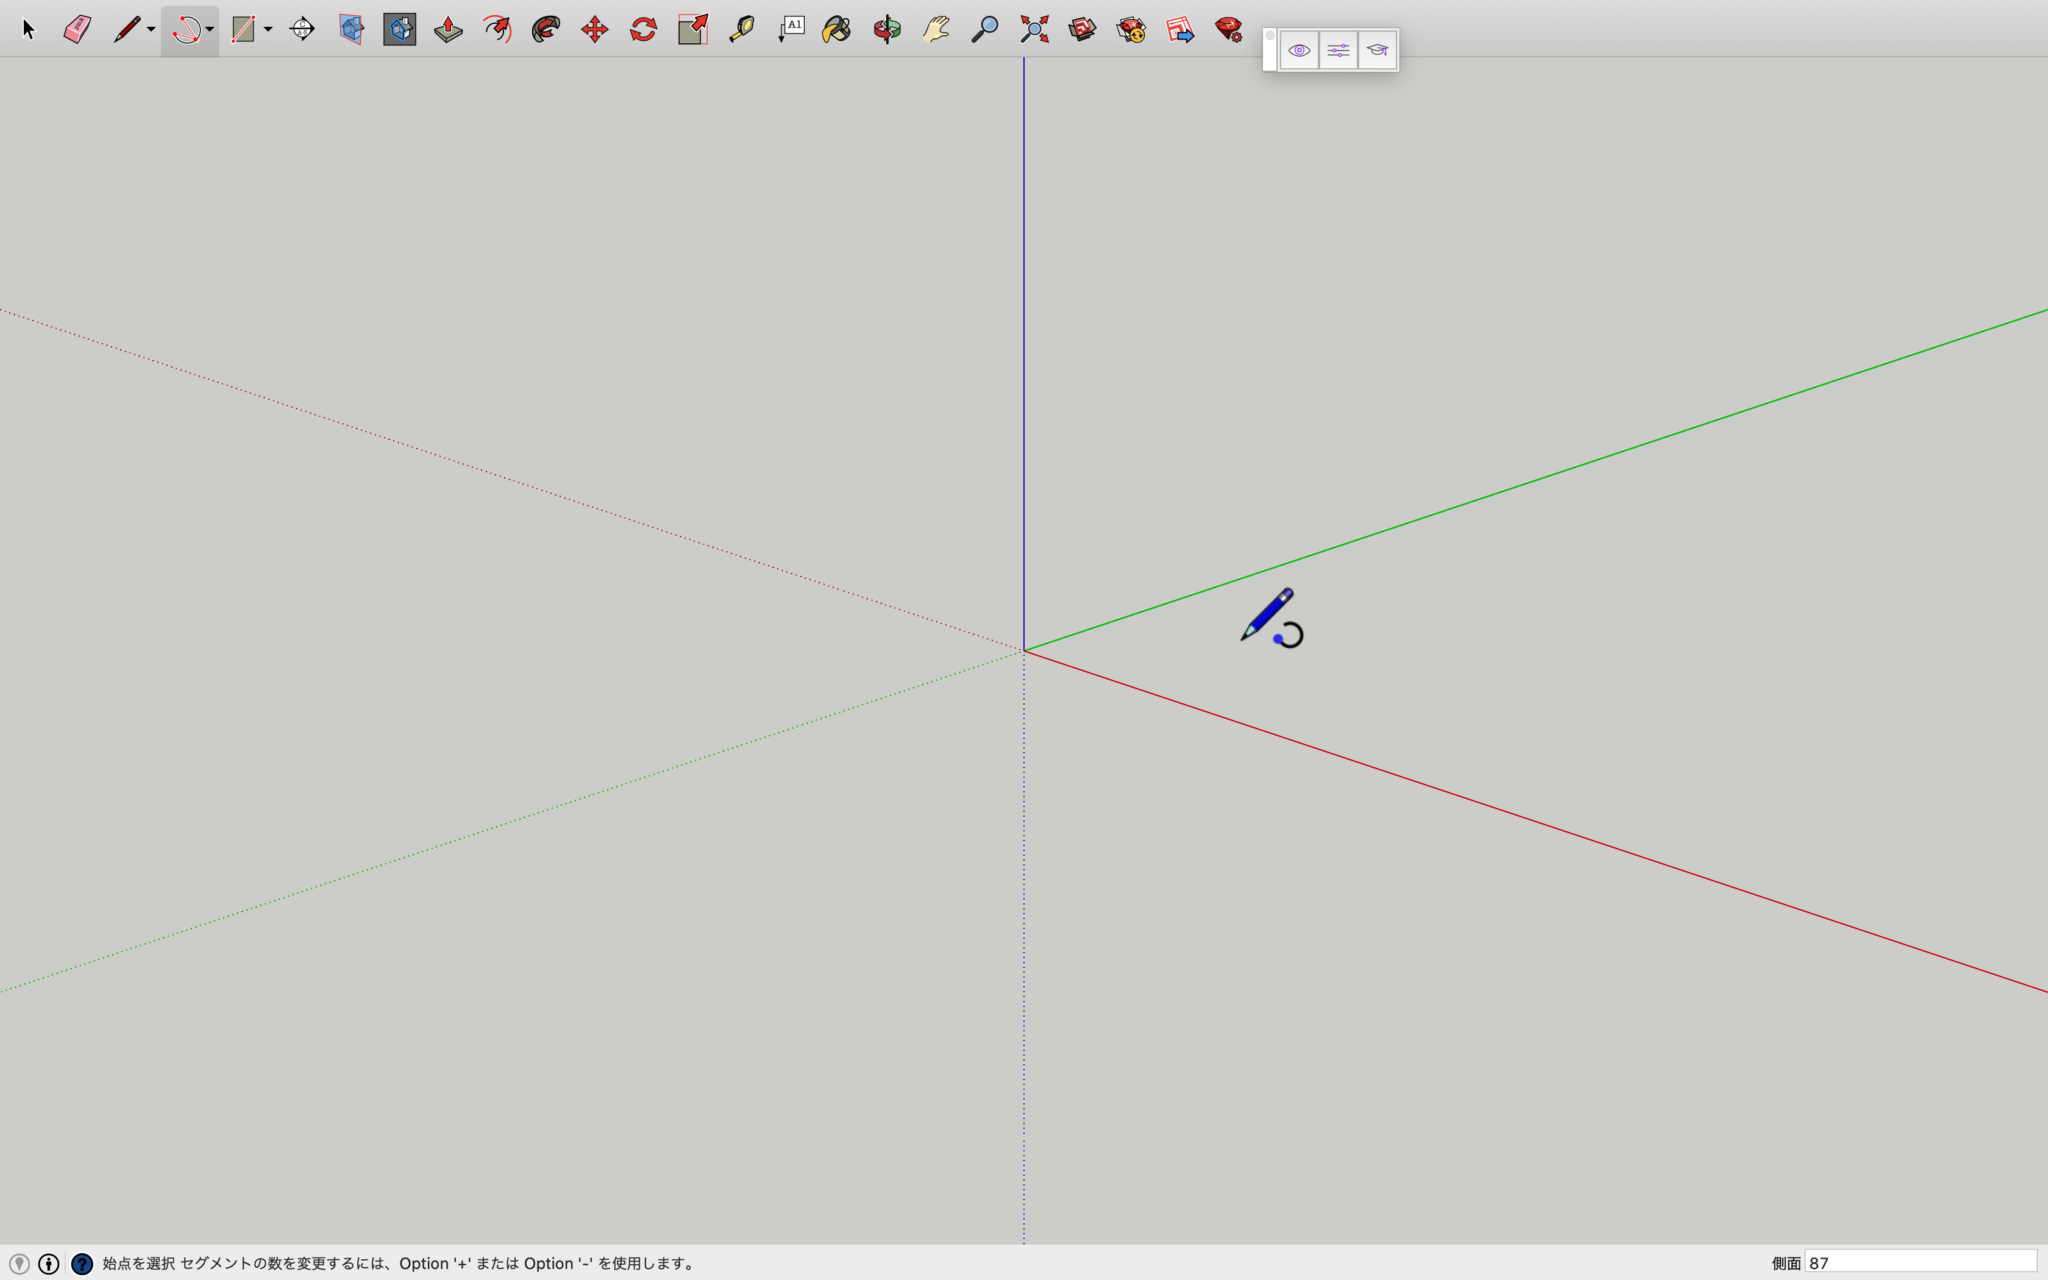Expand the Line tool dropdown arrow
The height and width of the screenshot is (1280, 2048).
coord(151,30)
